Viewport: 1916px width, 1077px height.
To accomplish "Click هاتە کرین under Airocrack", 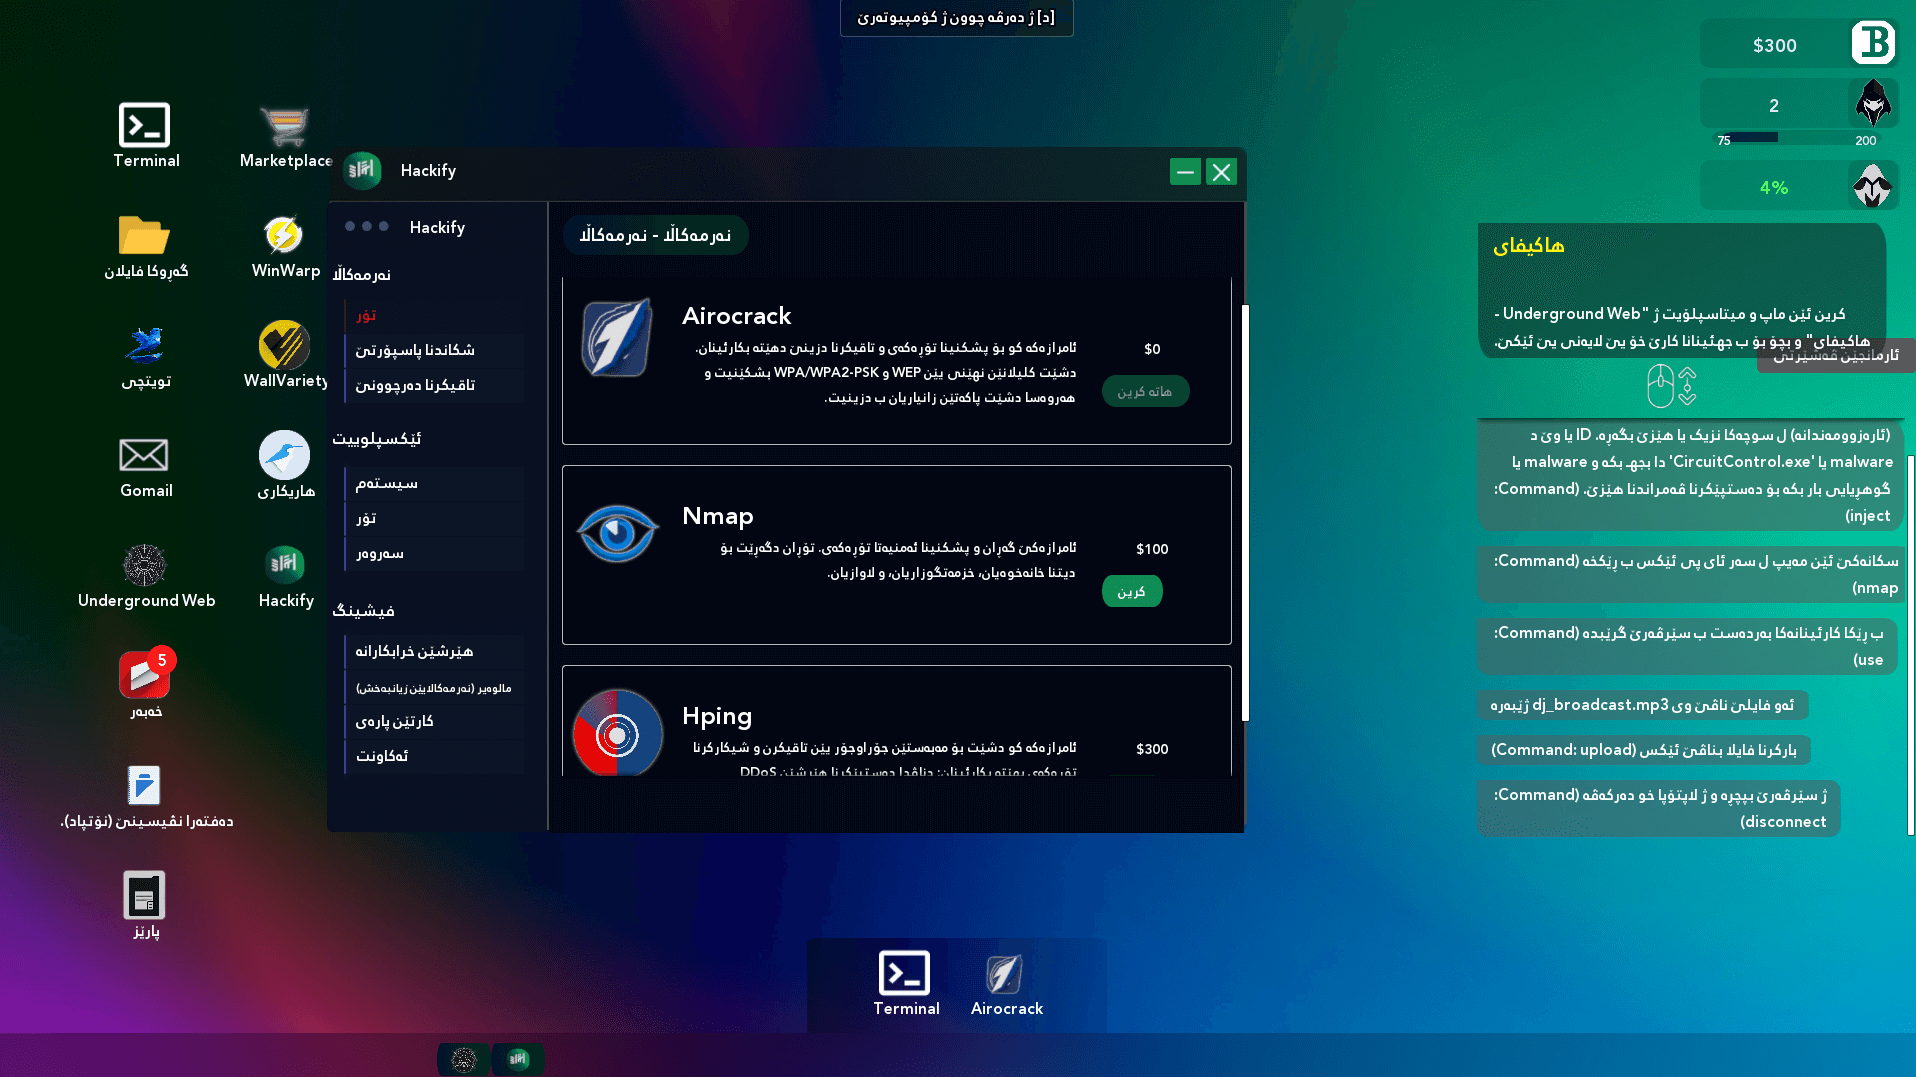I will coord(1145,391).
